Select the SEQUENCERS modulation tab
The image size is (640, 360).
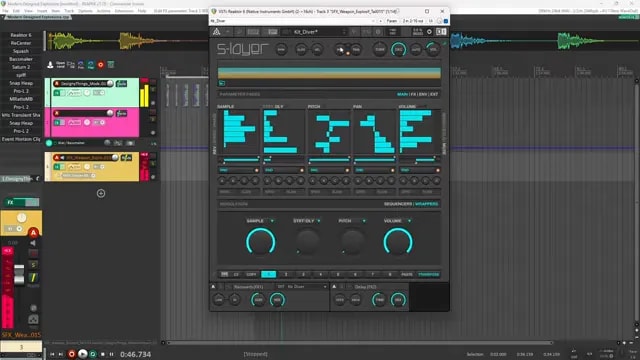click(398, 204)
